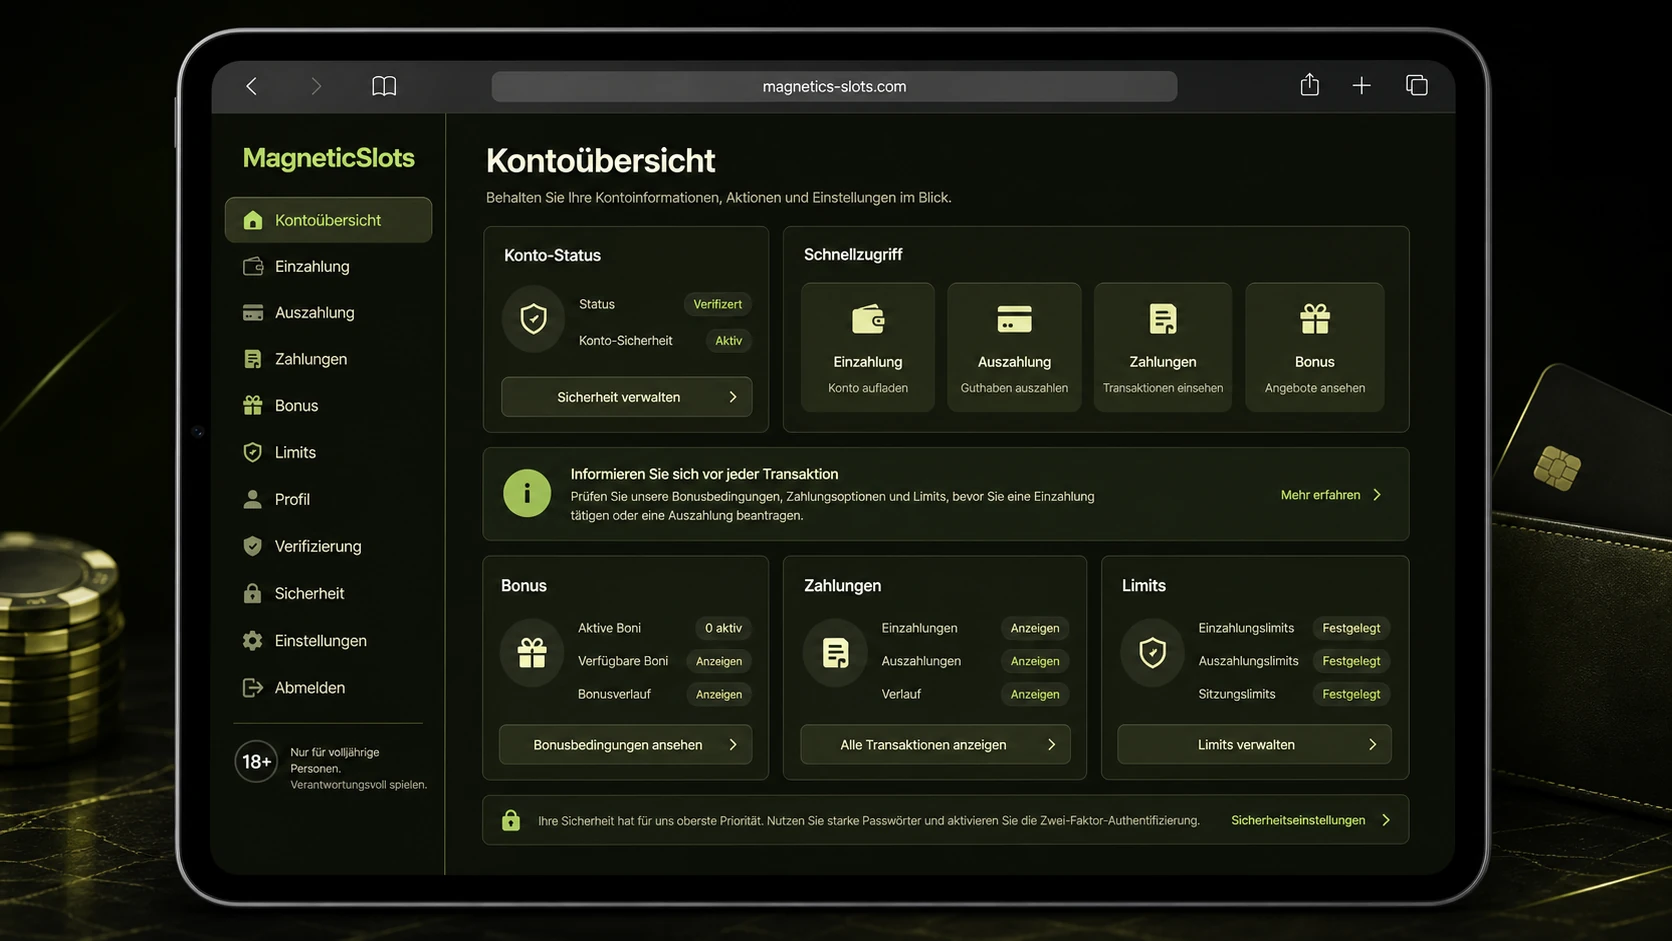
Task: Click the Einzahlung wallet icon in Schnellzugriff
Action: (868, 320)
